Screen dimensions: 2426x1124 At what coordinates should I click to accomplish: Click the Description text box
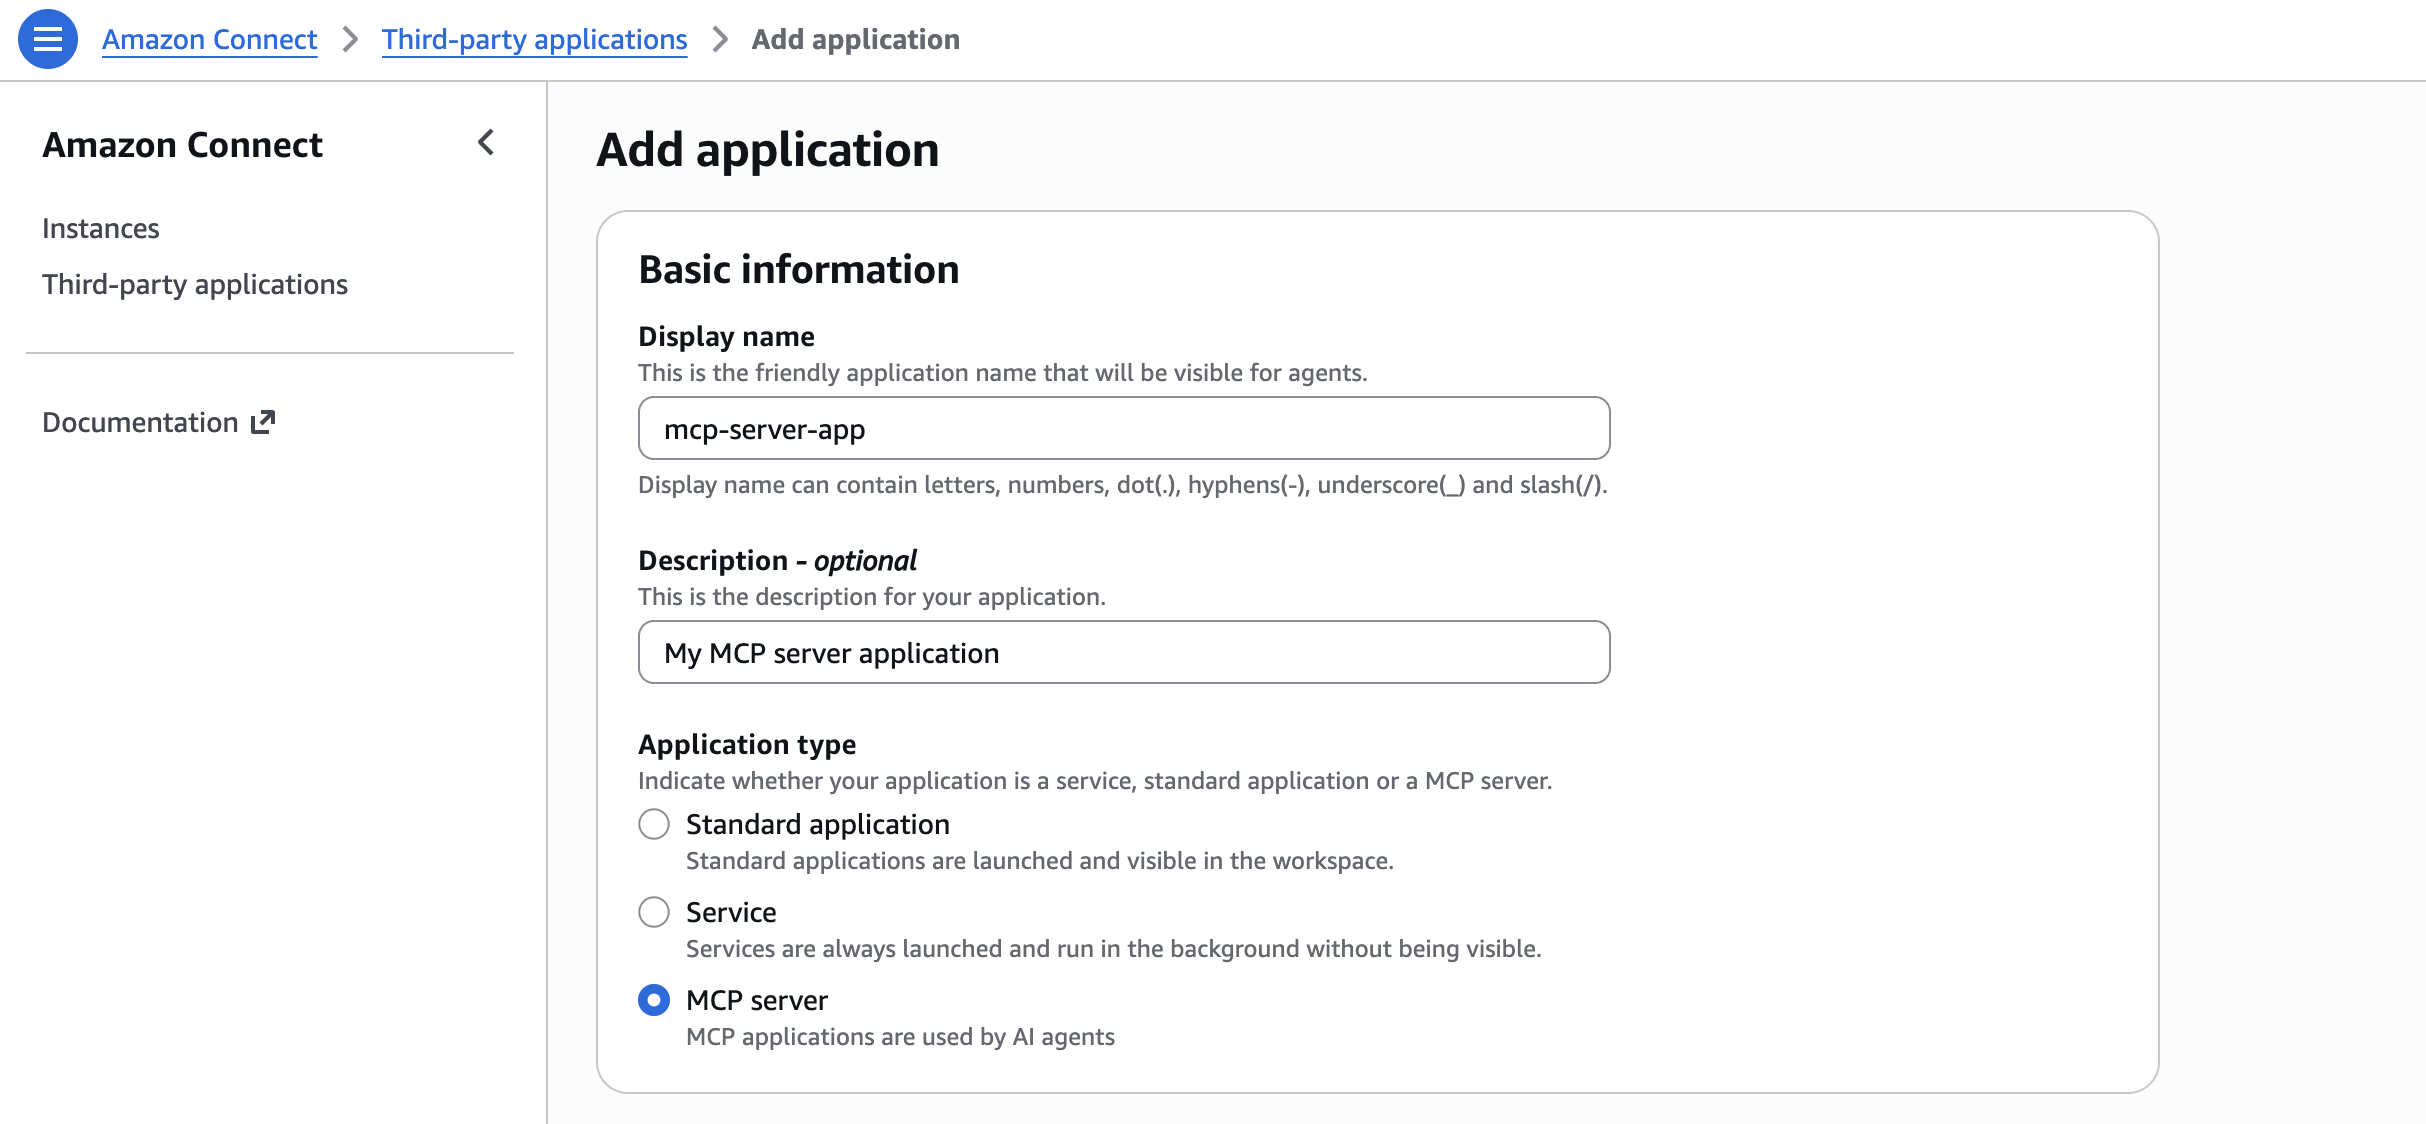[1120, 652]
